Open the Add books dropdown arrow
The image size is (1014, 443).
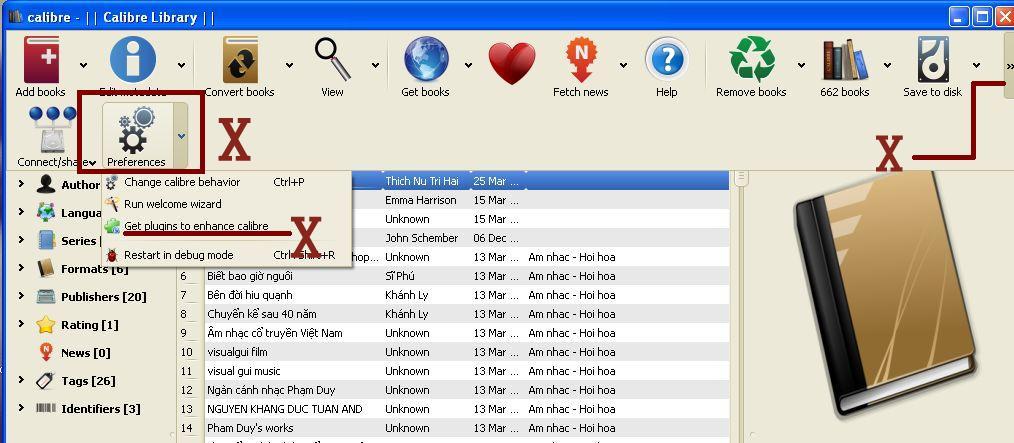click(x=83, y=65)
